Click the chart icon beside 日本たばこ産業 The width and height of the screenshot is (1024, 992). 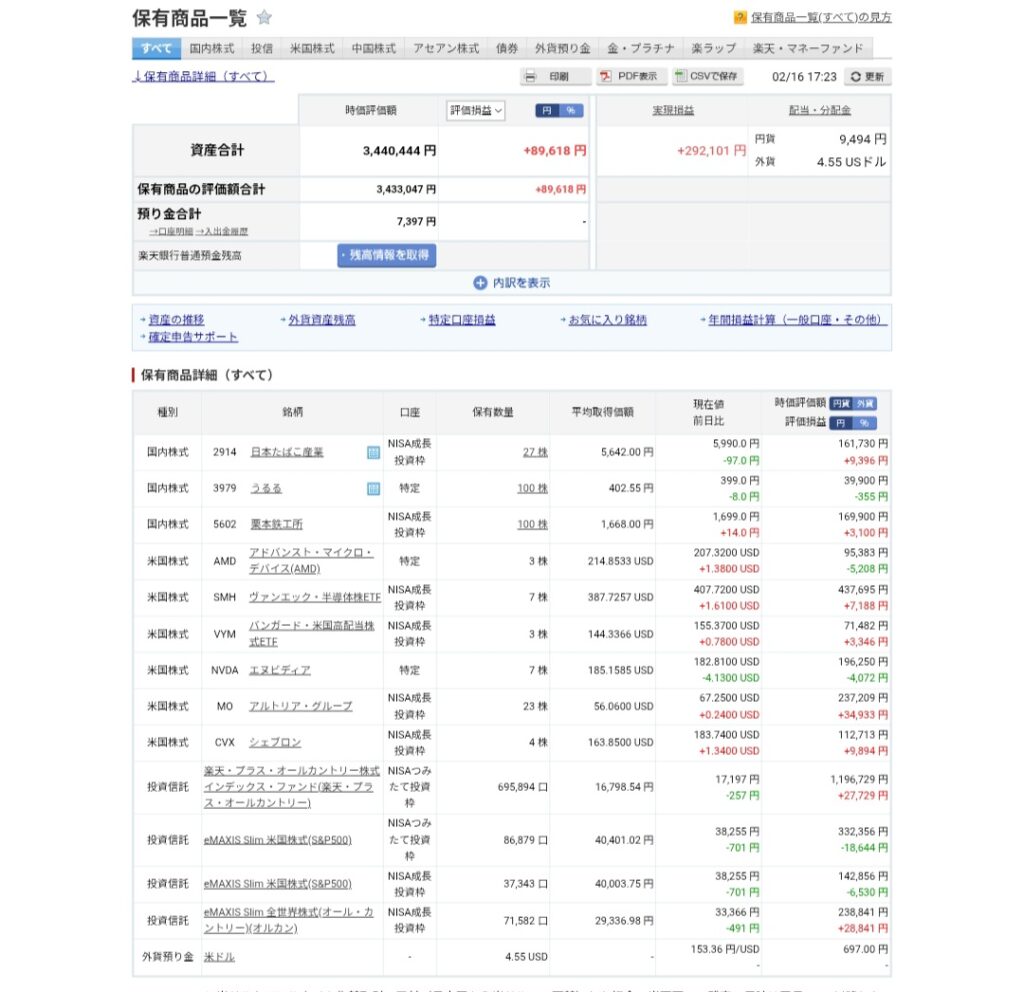[x=373, y=452]
